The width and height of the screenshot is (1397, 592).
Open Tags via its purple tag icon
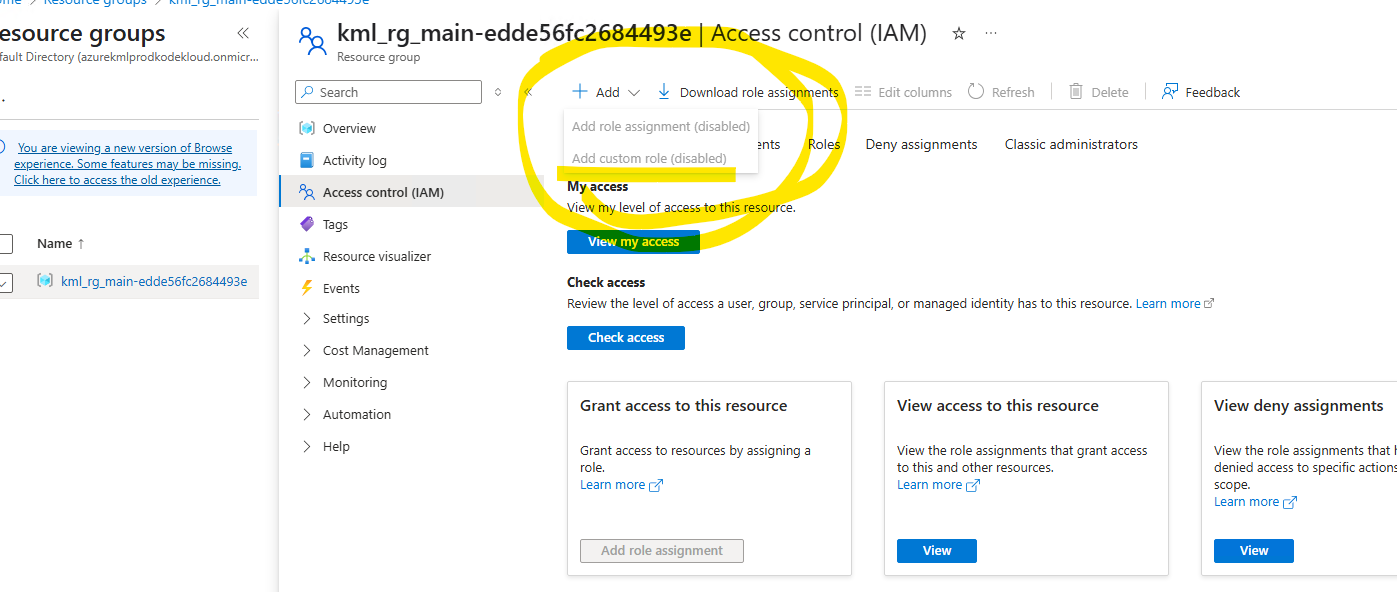pyautogui.click(x=307, y=224)
